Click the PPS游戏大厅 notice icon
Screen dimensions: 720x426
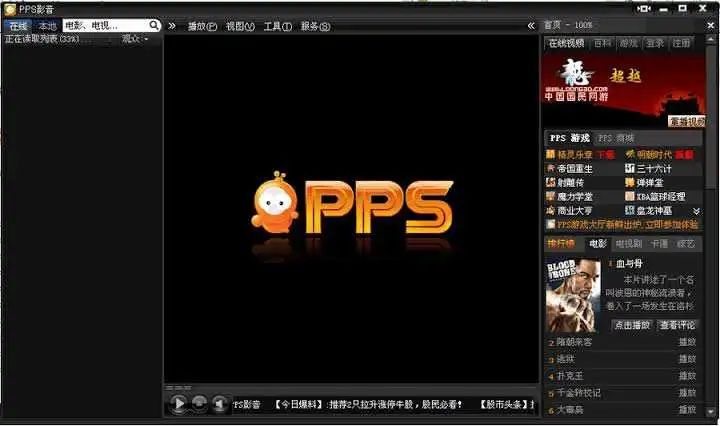click(x=550, y=224)
